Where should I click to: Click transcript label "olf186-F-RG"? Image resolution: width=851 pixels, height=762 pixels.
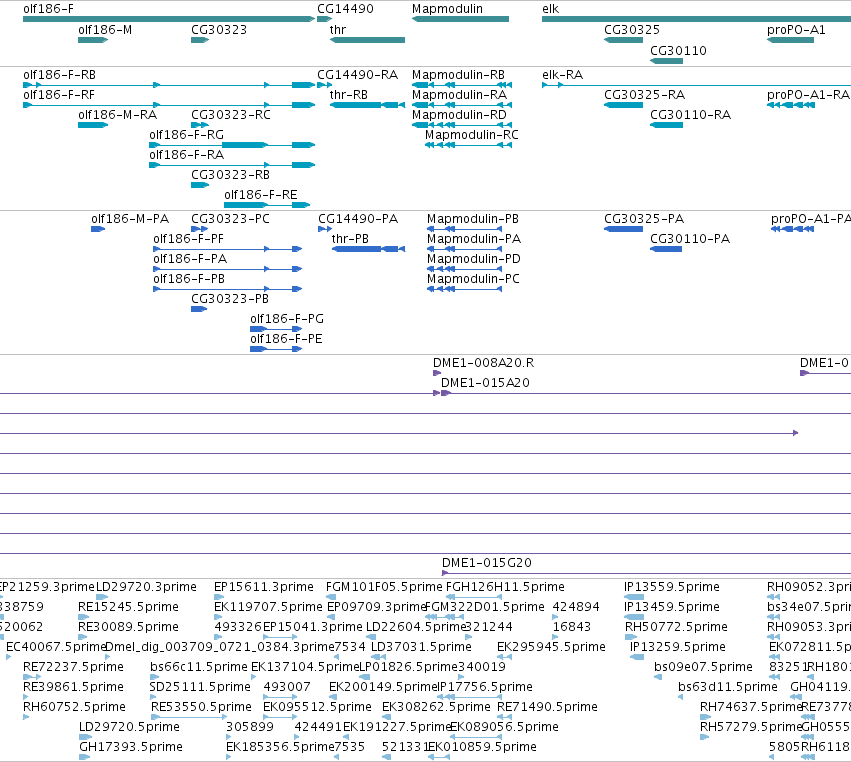tap(186, 135)
